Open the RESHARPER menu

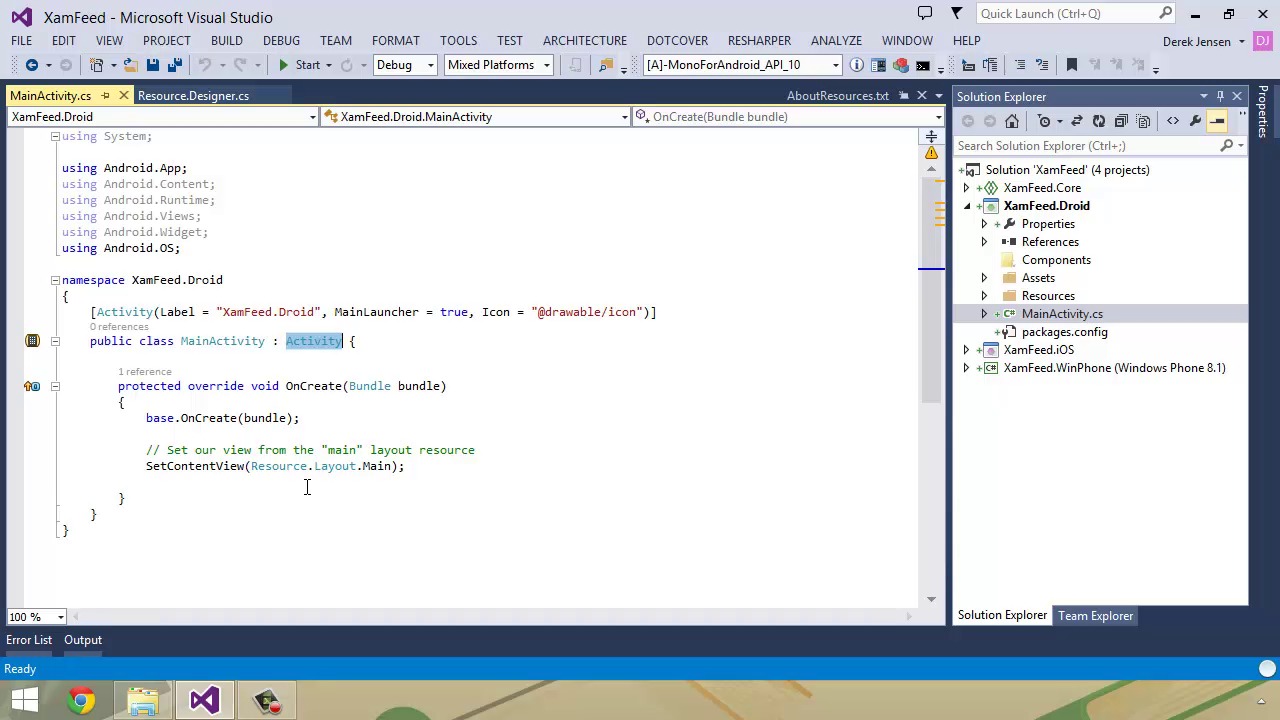(x=759, y=41)
